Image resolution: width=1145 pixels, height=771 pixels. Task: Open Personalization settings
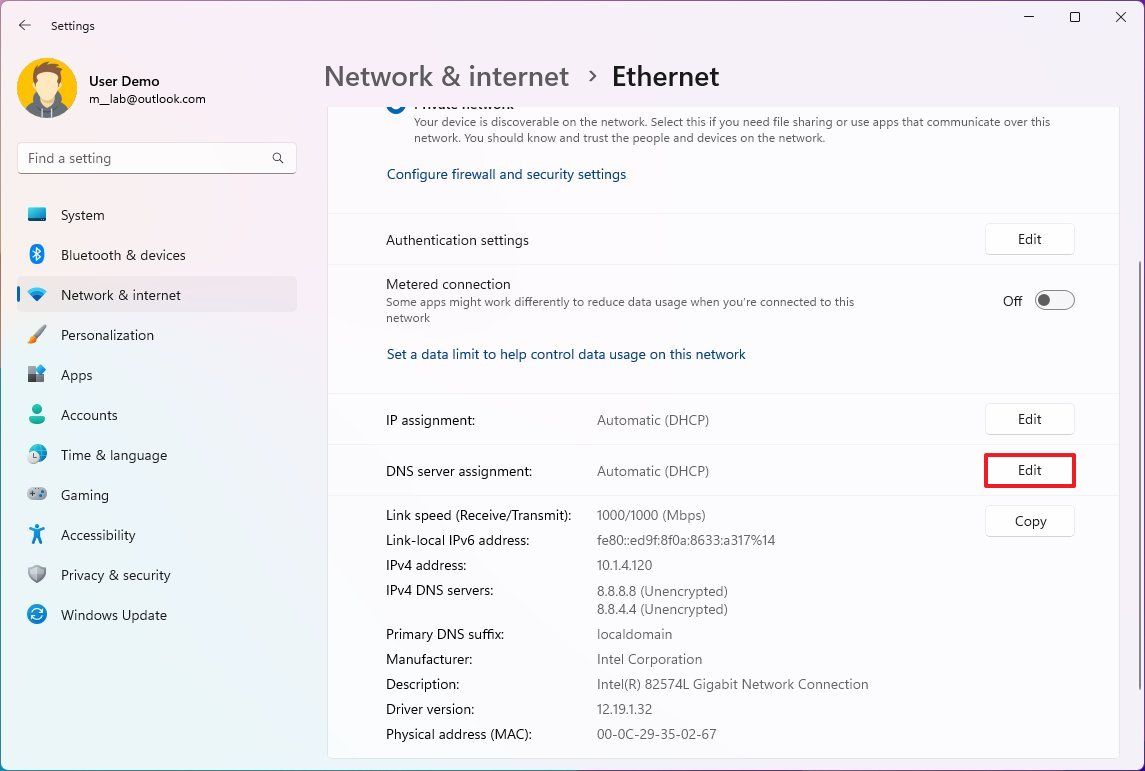107,334
